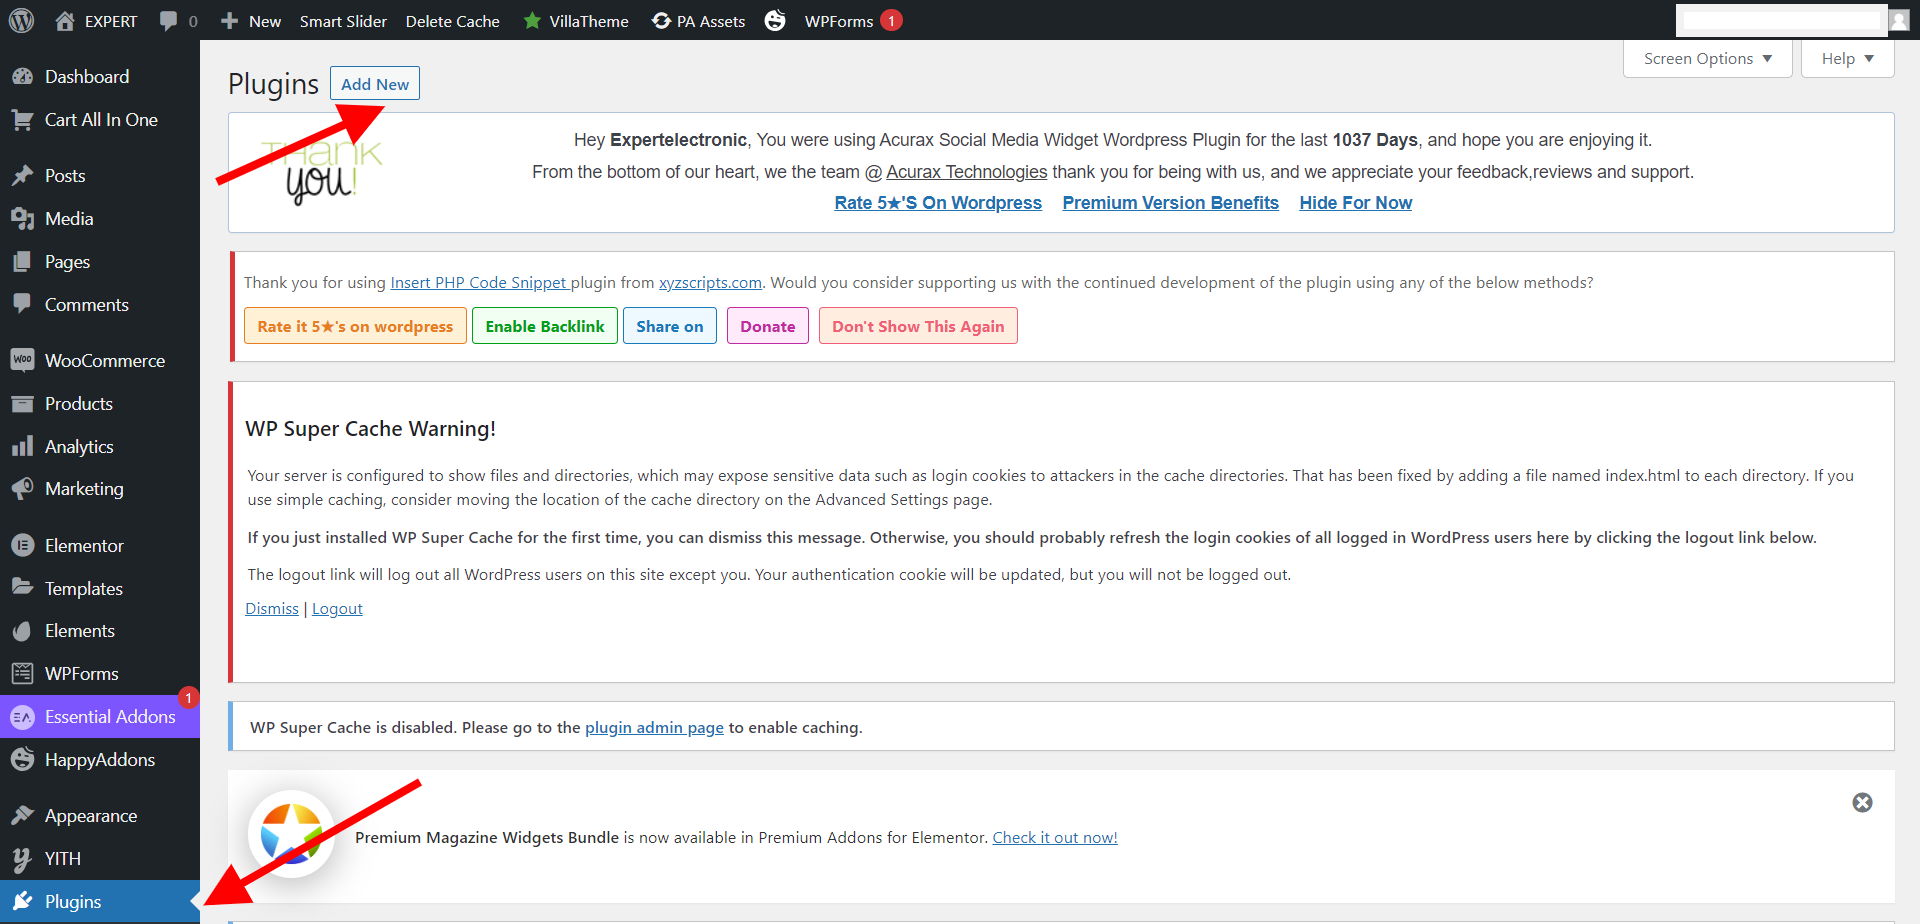Viewport: 1920px width, 924px height.
Task: Click the Add New plugin button
Action: 375,84
